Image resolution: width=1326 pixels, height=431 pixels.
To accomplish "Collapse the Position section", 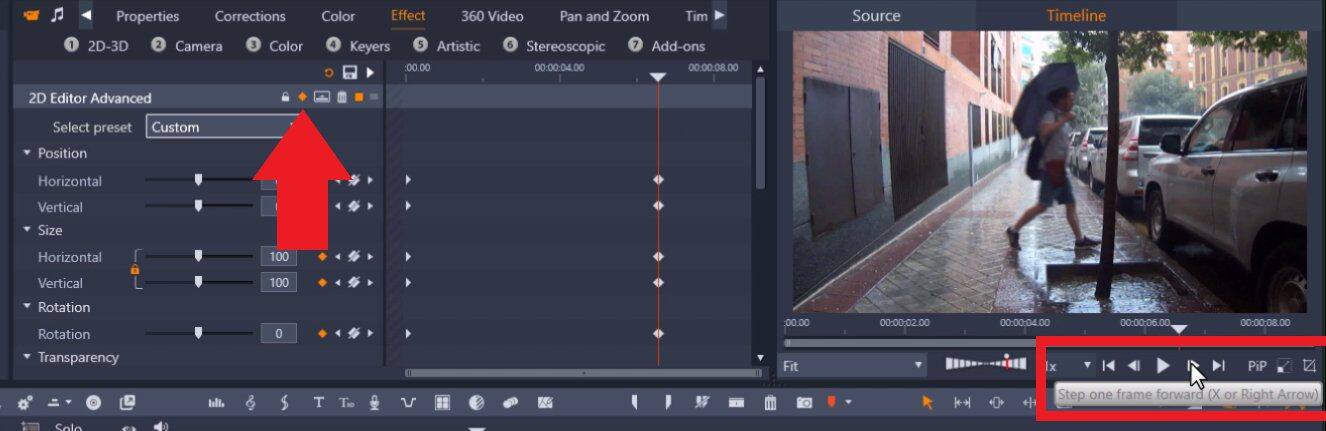I will pos(27,153).
